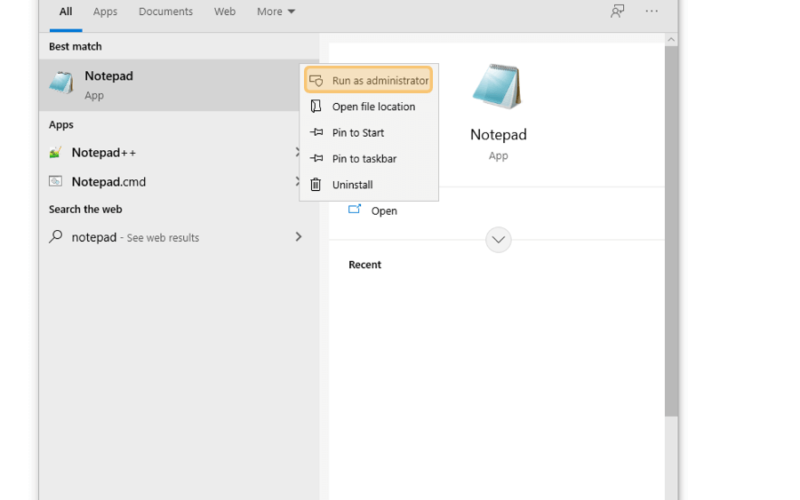Select Run as administrator in context menu
800x500 pixels.
[x=368, y=80]
